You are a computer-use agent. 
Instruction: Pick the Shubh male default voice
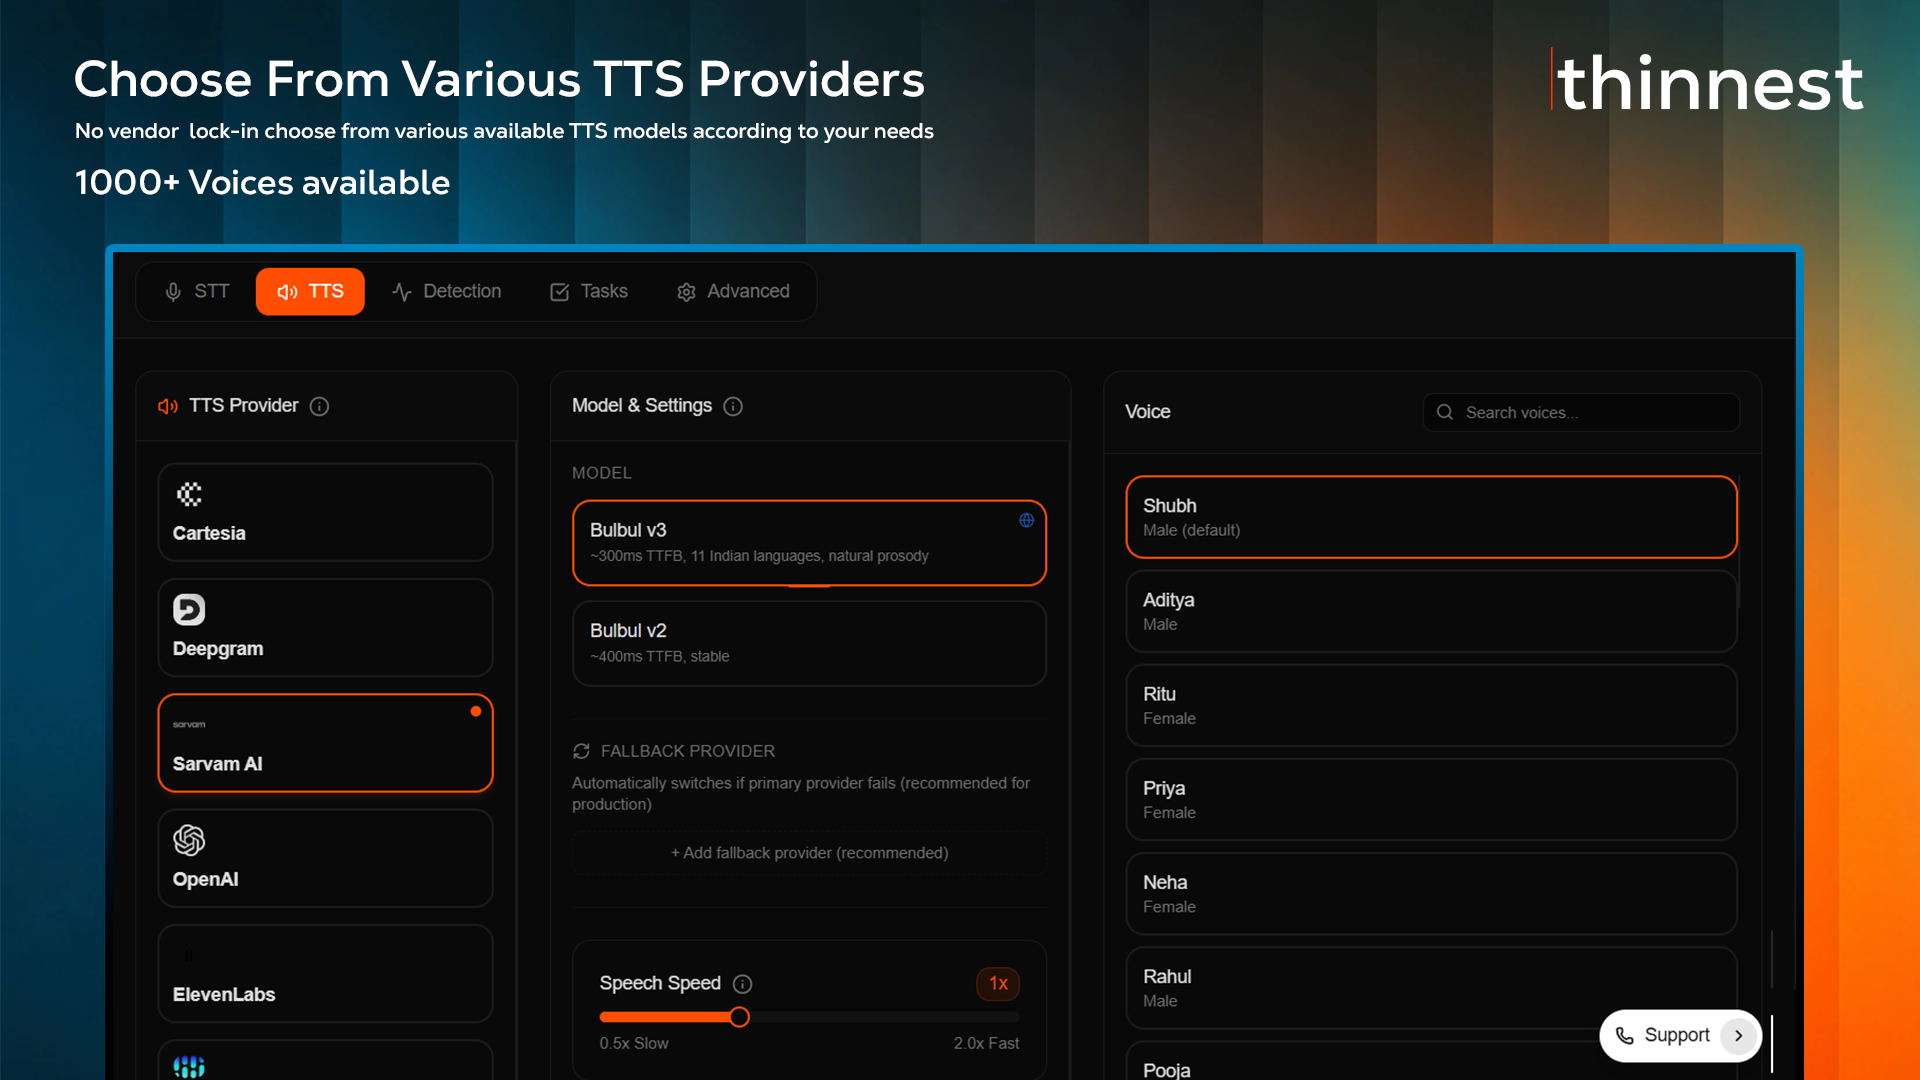pos(1431,517)
